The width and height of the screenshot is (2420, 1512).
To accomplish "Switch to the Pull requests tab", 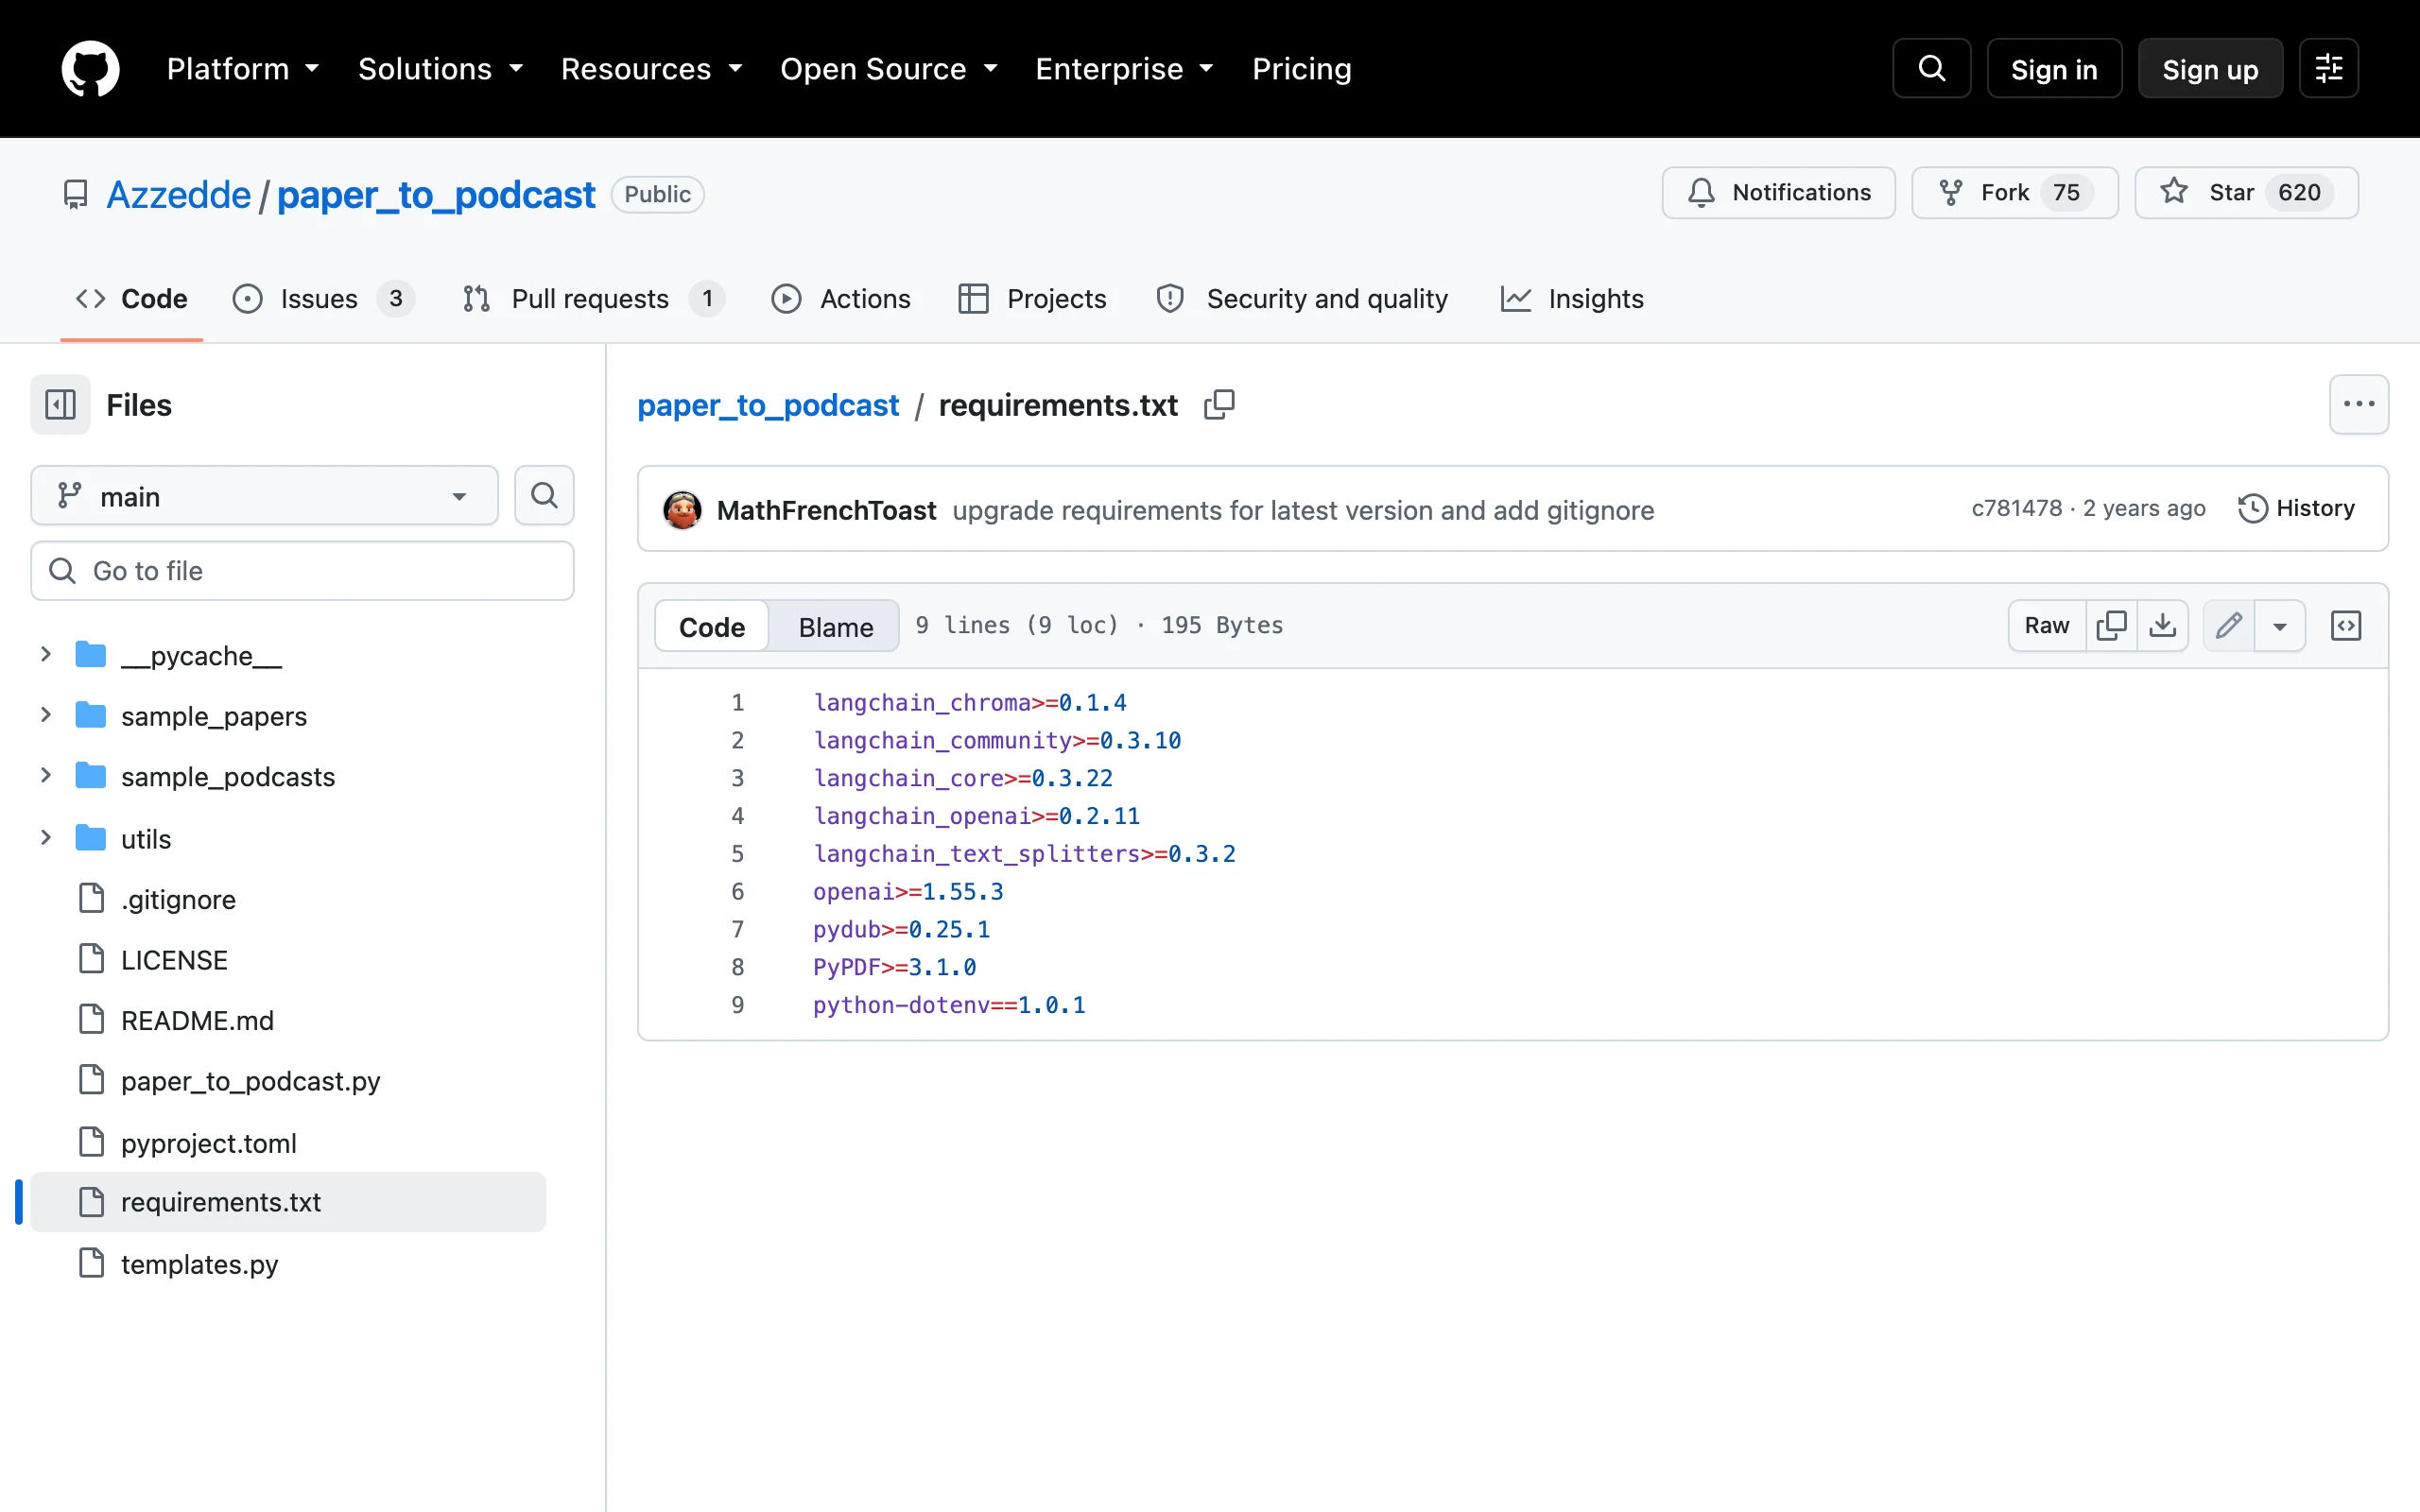I will click(593, 299).
